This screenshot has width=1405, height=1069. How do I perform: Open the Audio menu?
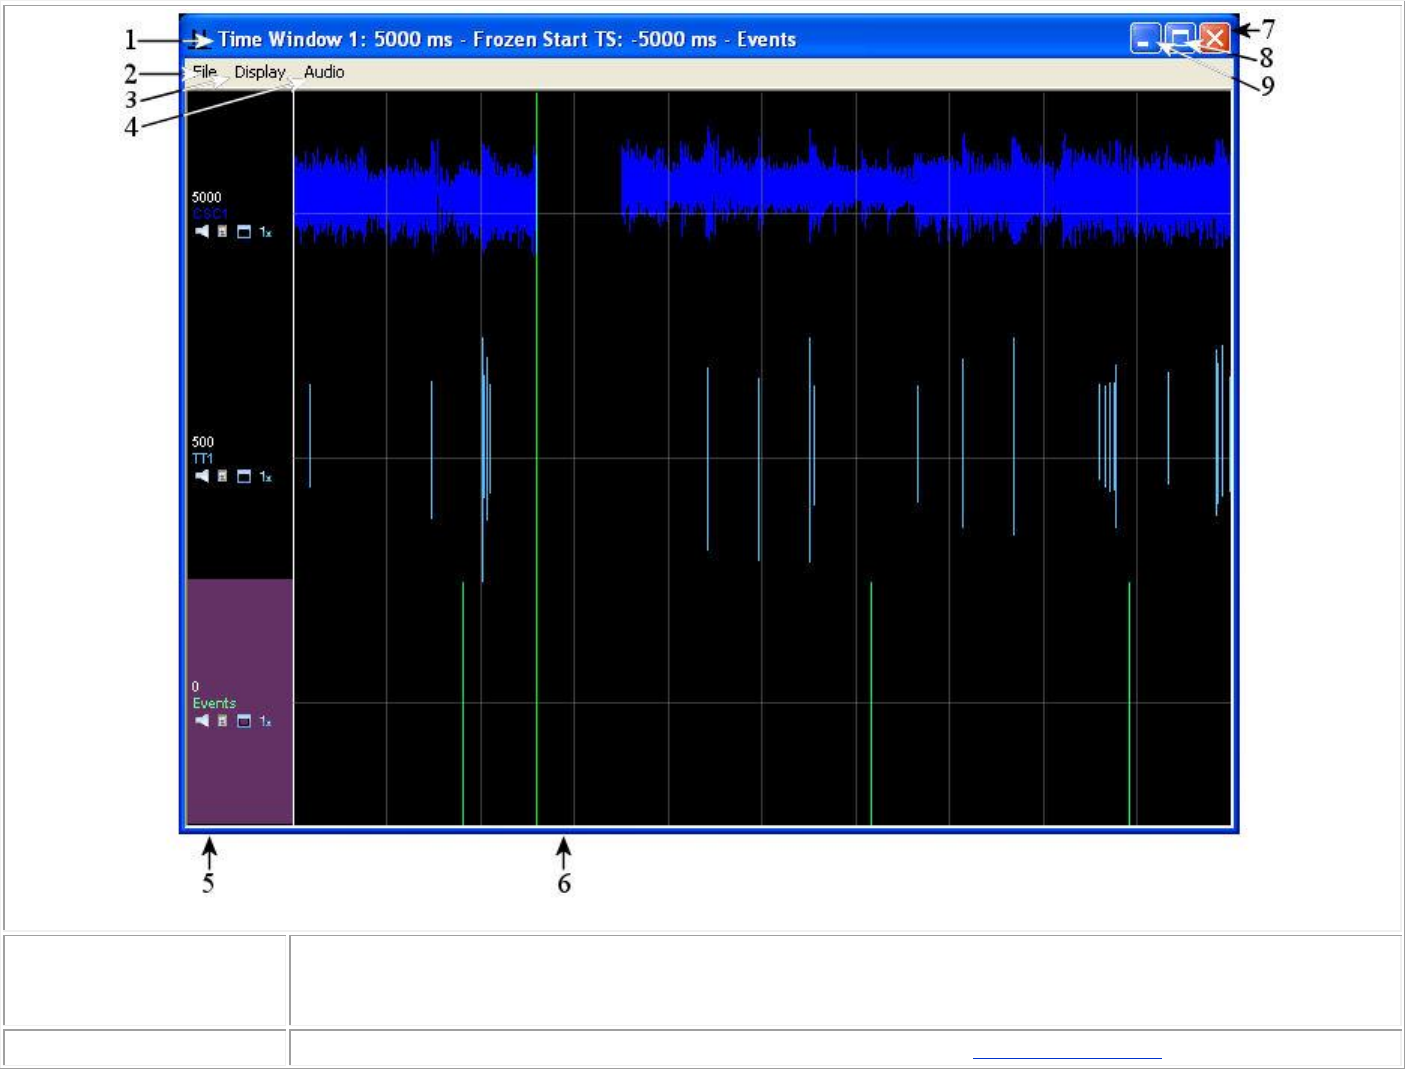coord(324,72)
